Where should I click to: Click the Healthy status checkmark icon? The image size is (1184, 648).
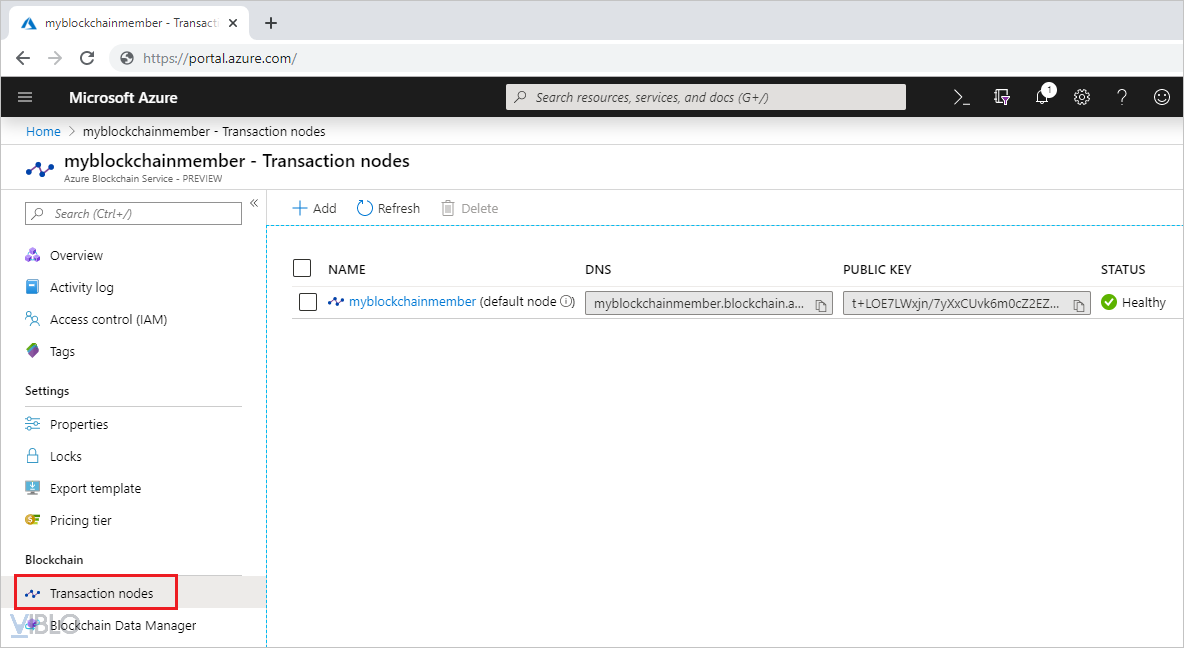point(1109,302)
